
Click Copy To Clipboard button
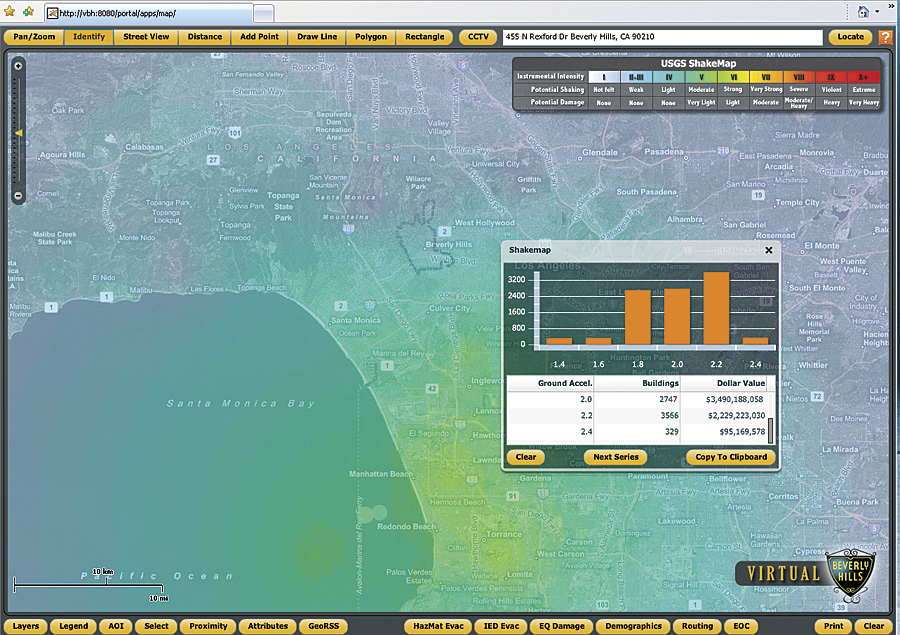(731, 457)
